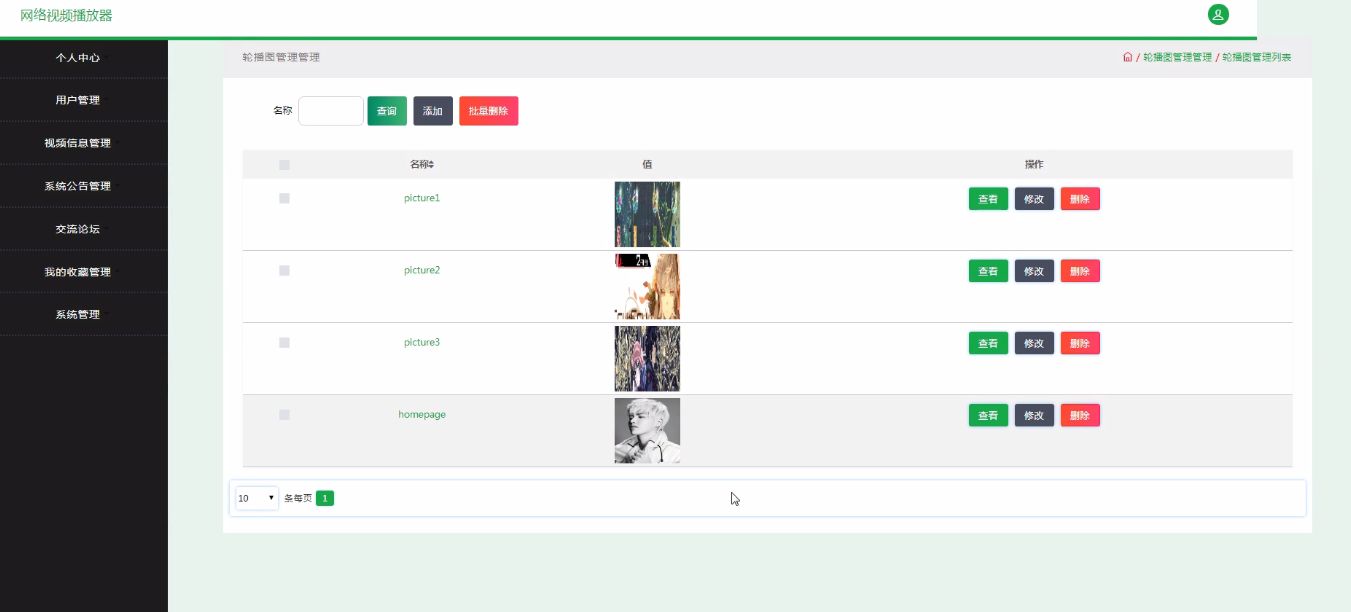View the picture2 entry with 查看

click(988, 271)
